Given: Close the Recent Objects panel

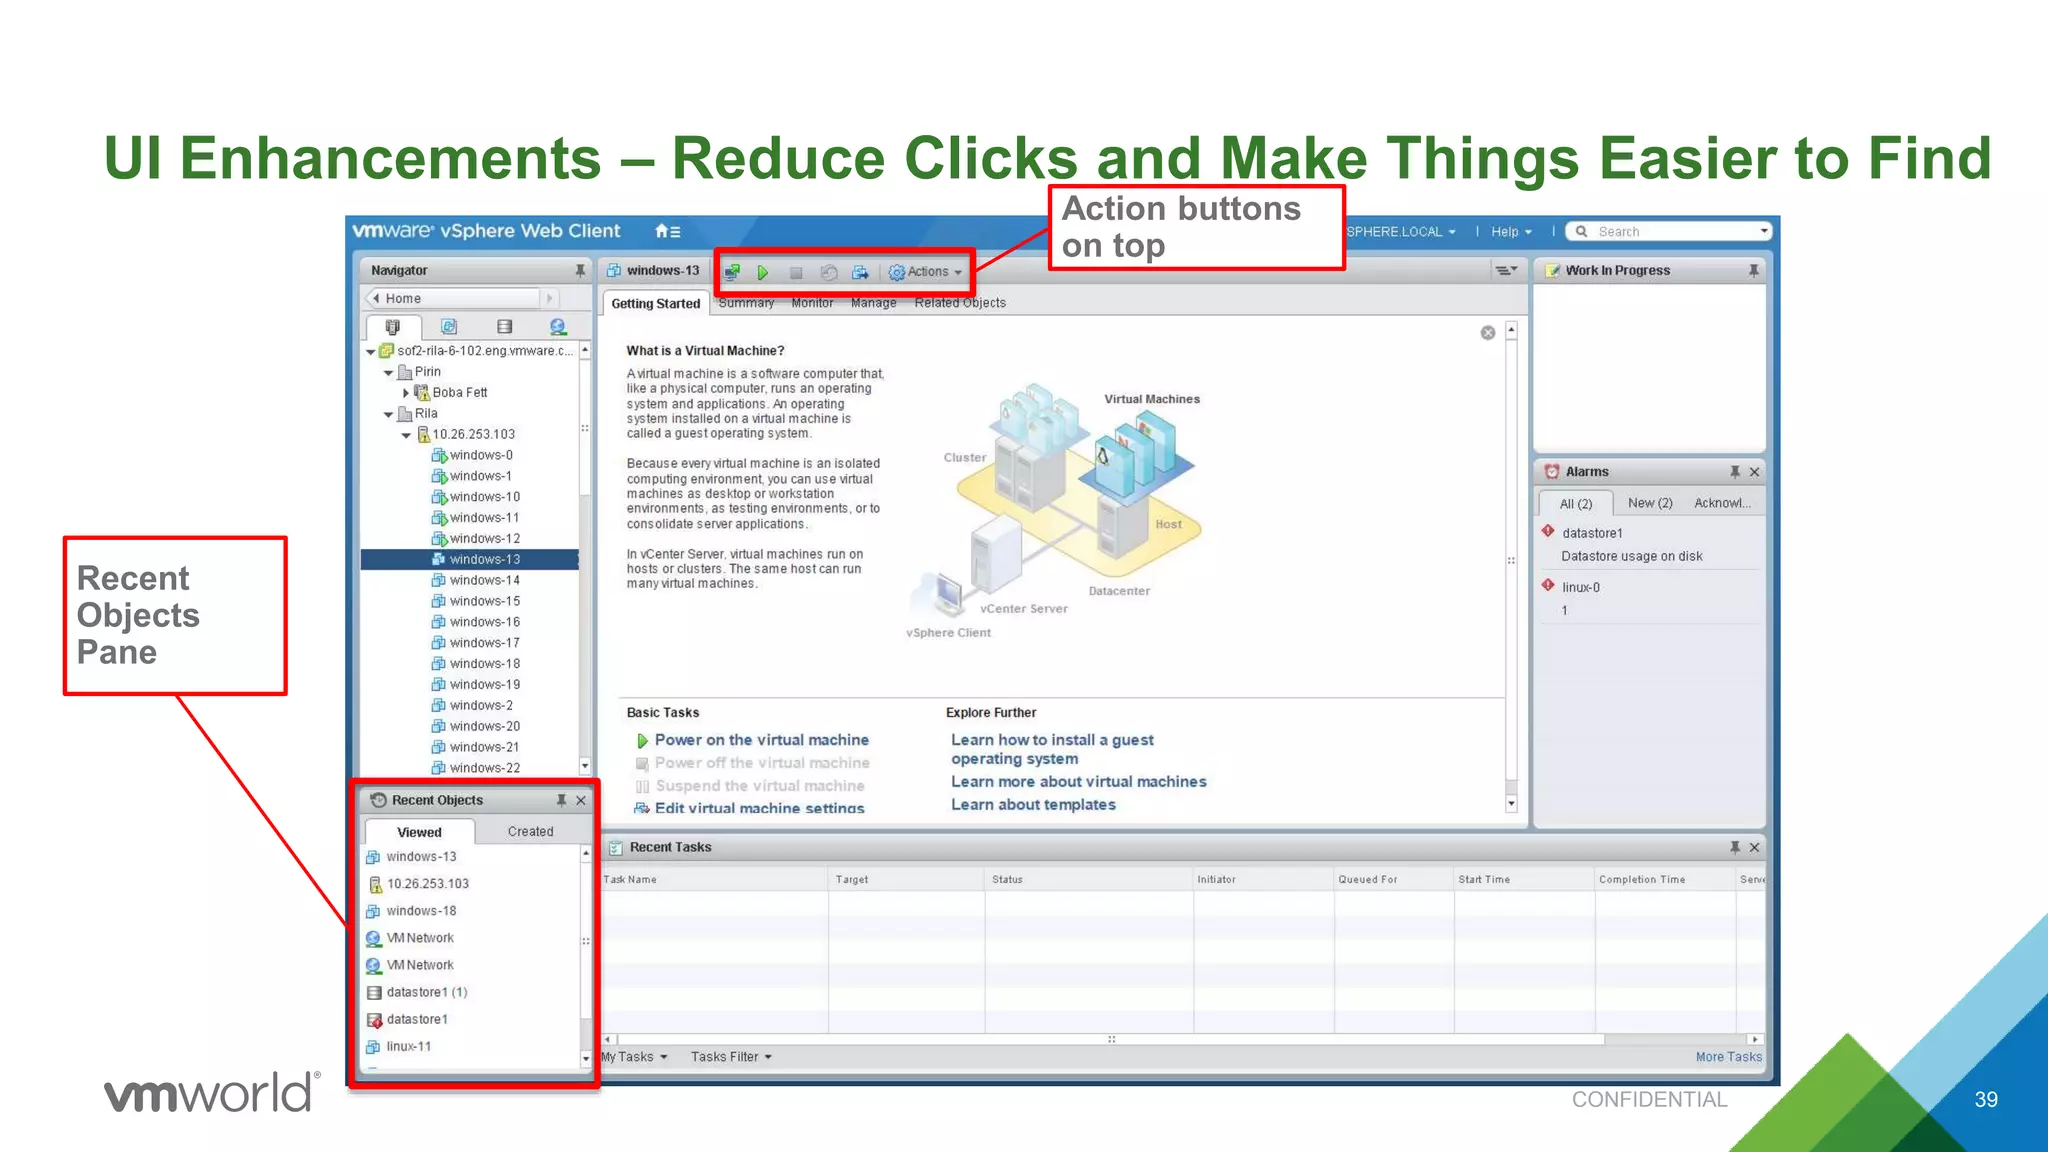Looking at the screenshot, I should (x=581, y=800).
